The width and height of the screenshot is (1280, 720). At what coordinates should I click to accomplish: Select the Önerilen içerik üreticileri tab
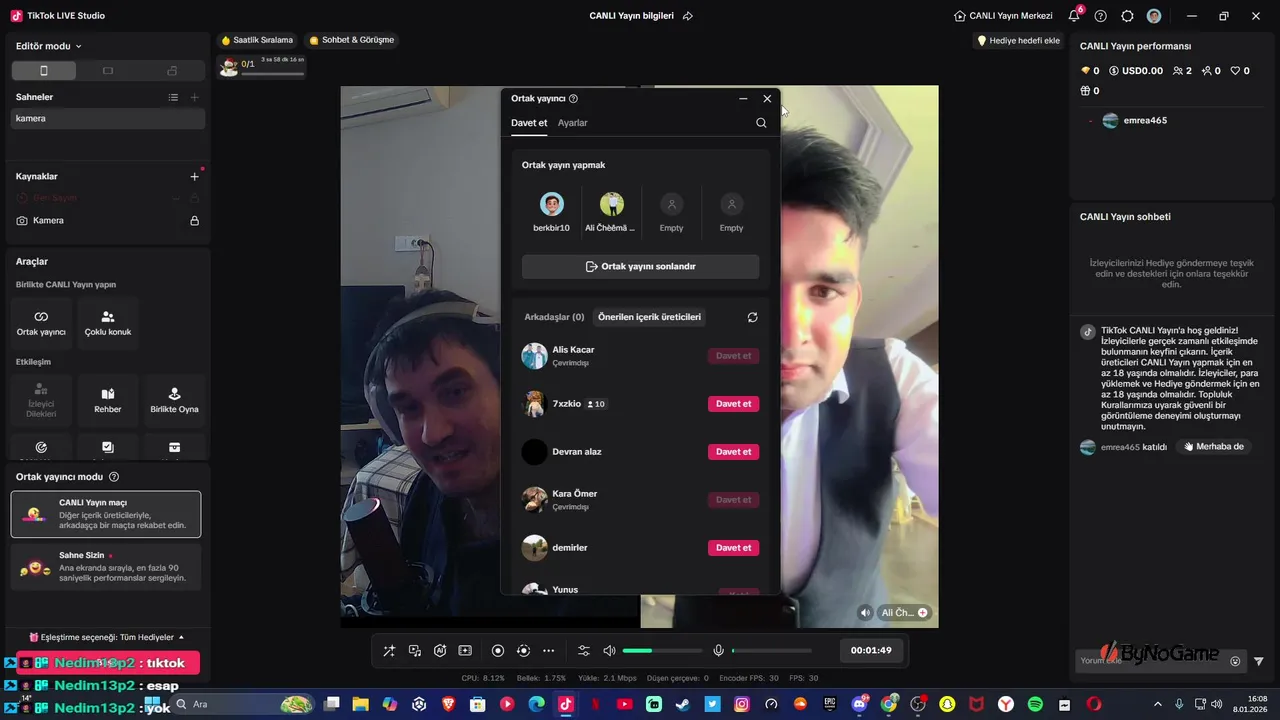[x=649, y=317]
